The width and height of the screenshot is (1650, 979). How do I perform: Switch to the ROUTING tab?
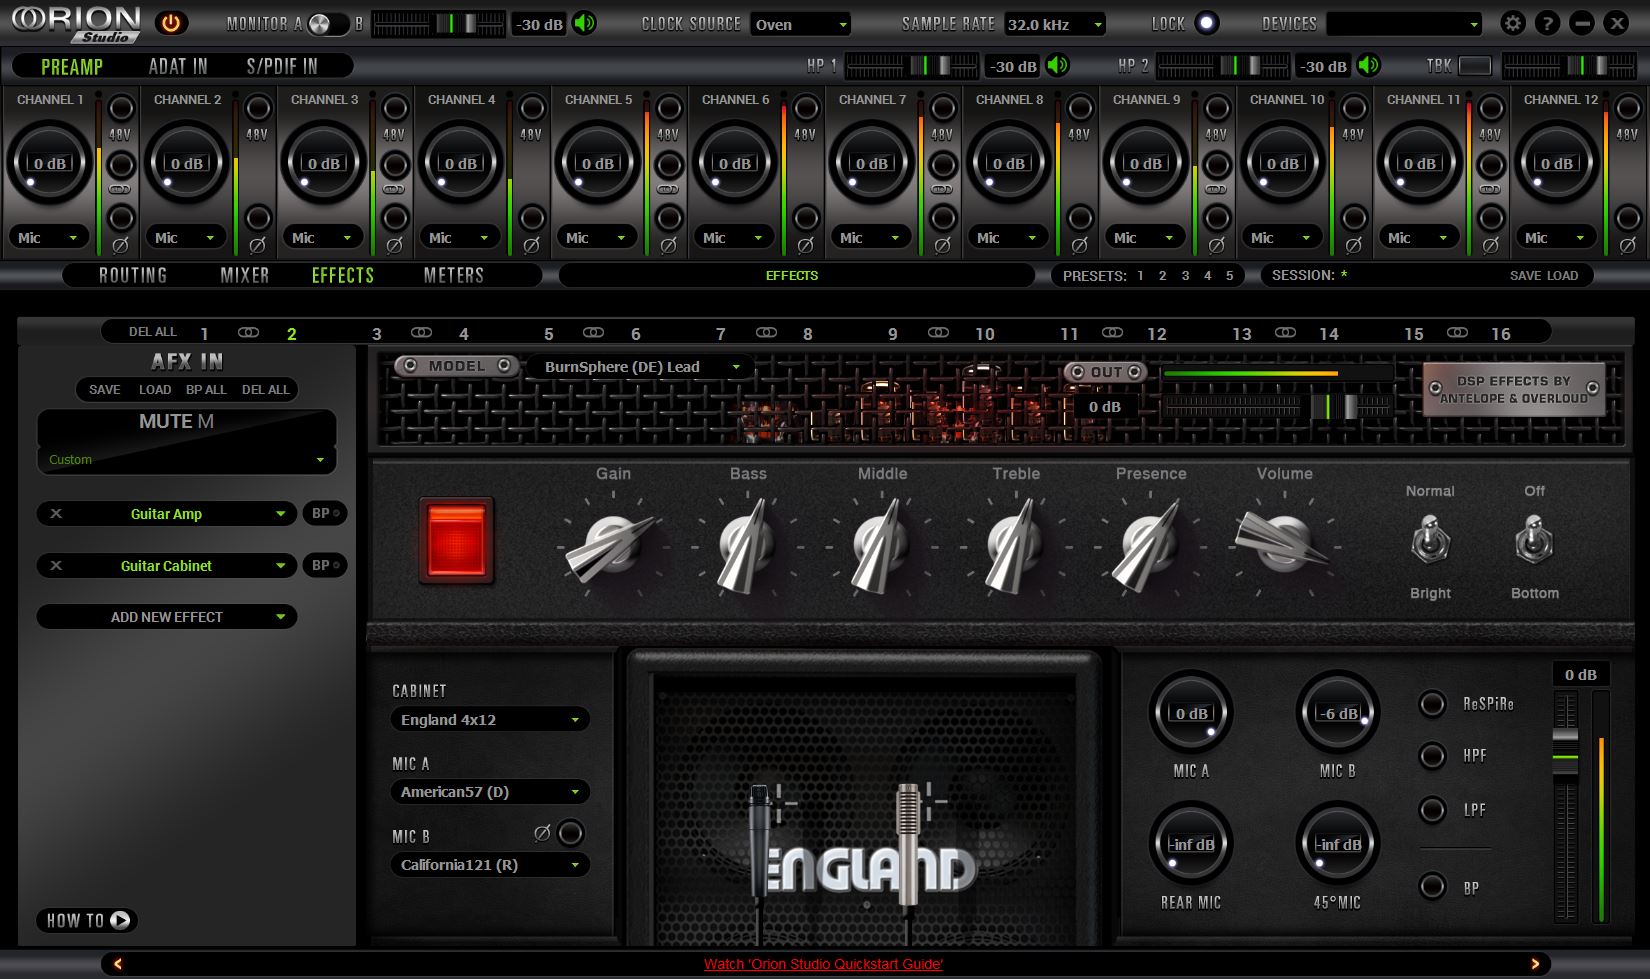tap(133, 275)
